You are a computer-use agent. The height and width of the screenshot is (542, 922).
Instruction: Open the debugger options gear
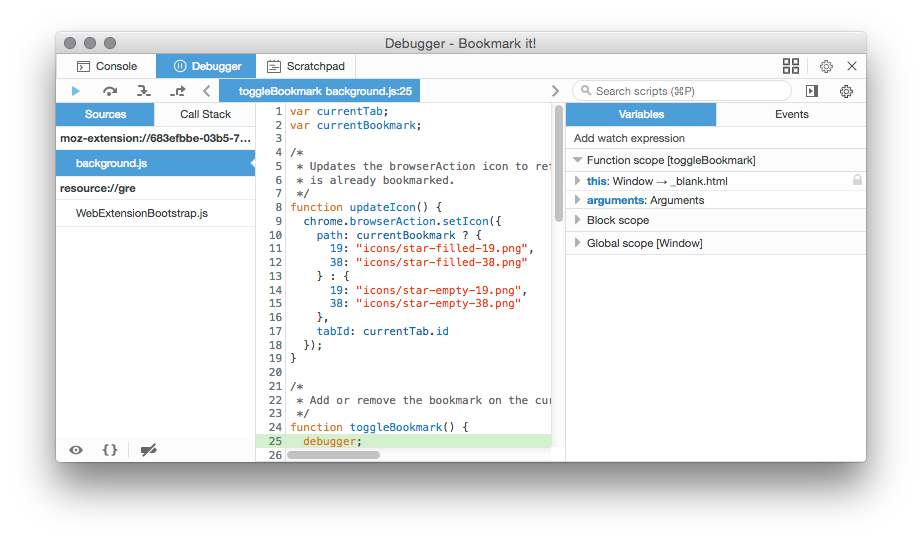tap(846, 91)
